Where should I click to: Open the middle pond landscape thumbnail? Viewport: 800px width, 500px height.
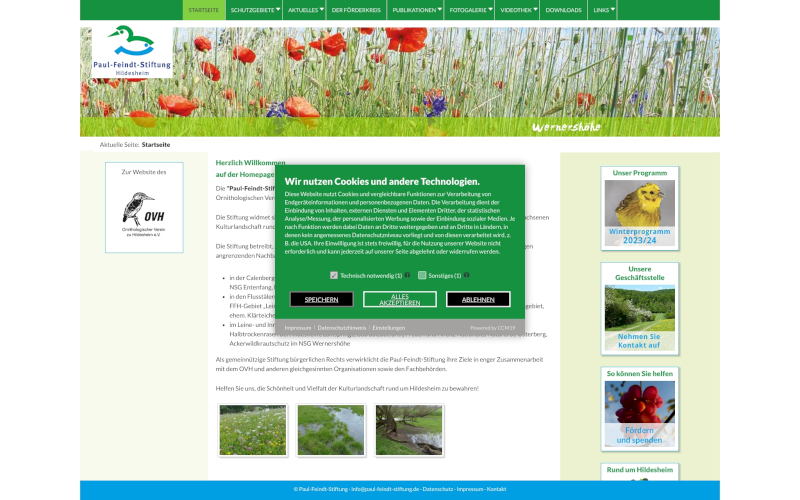coord(331,430)
